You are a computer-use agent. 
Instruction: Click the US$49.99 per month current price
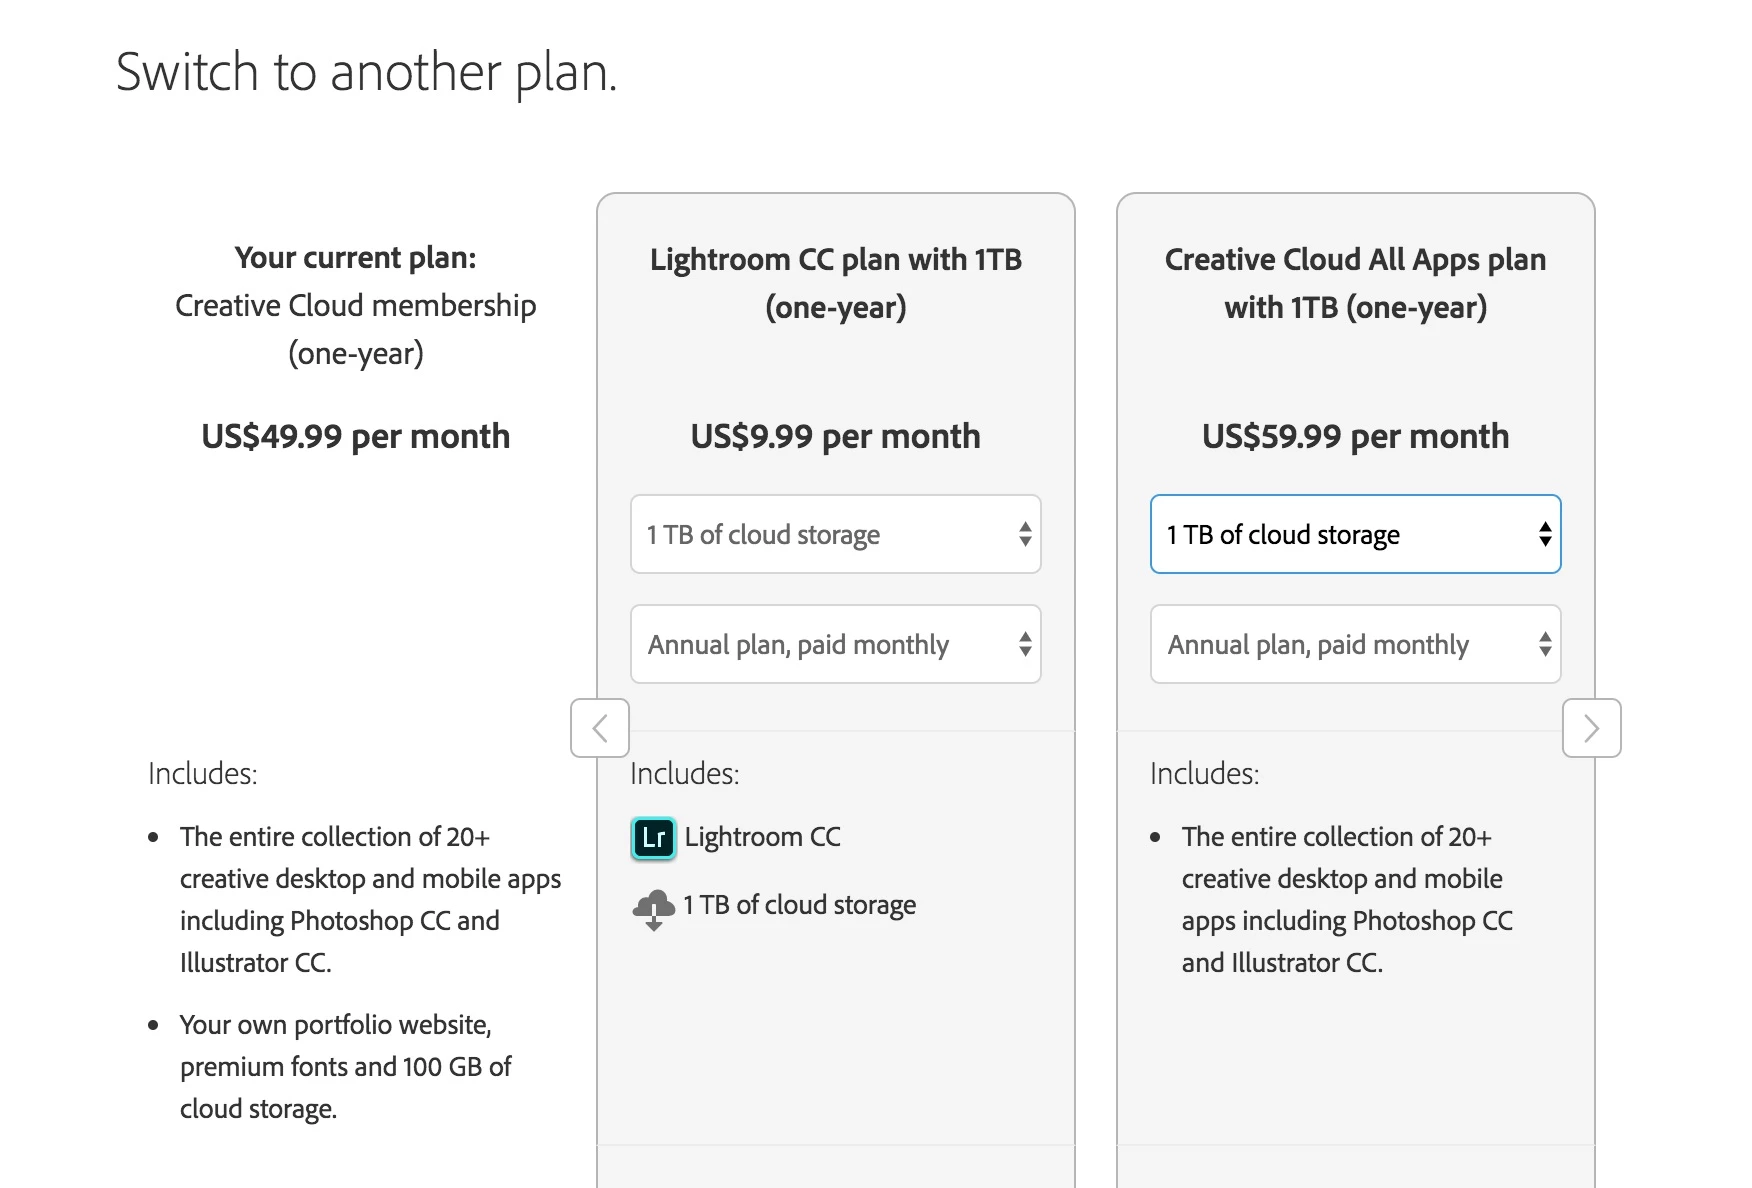click(x=356, y=436)
